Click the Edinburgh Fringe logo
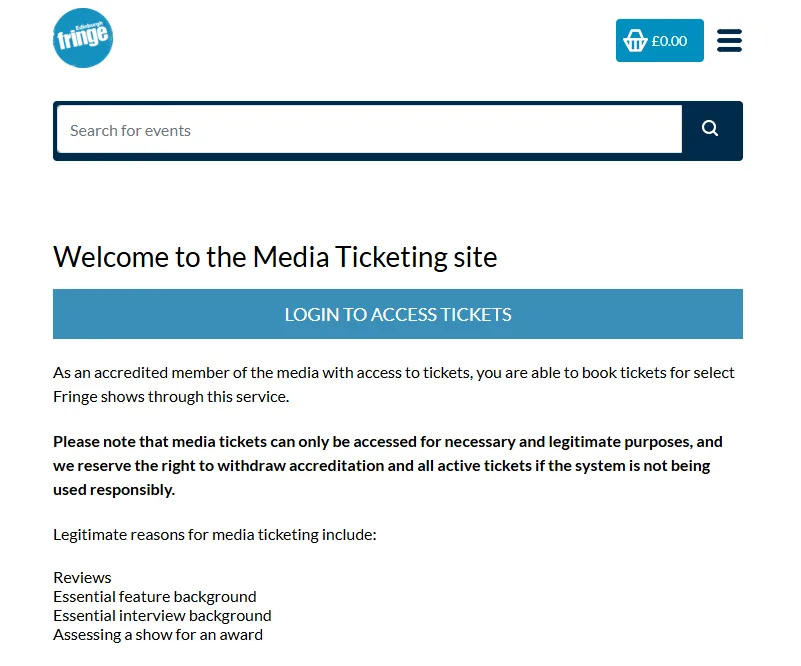Image resolution: width=801 pixels, height=666 pixels. click(x=82, y=39)
